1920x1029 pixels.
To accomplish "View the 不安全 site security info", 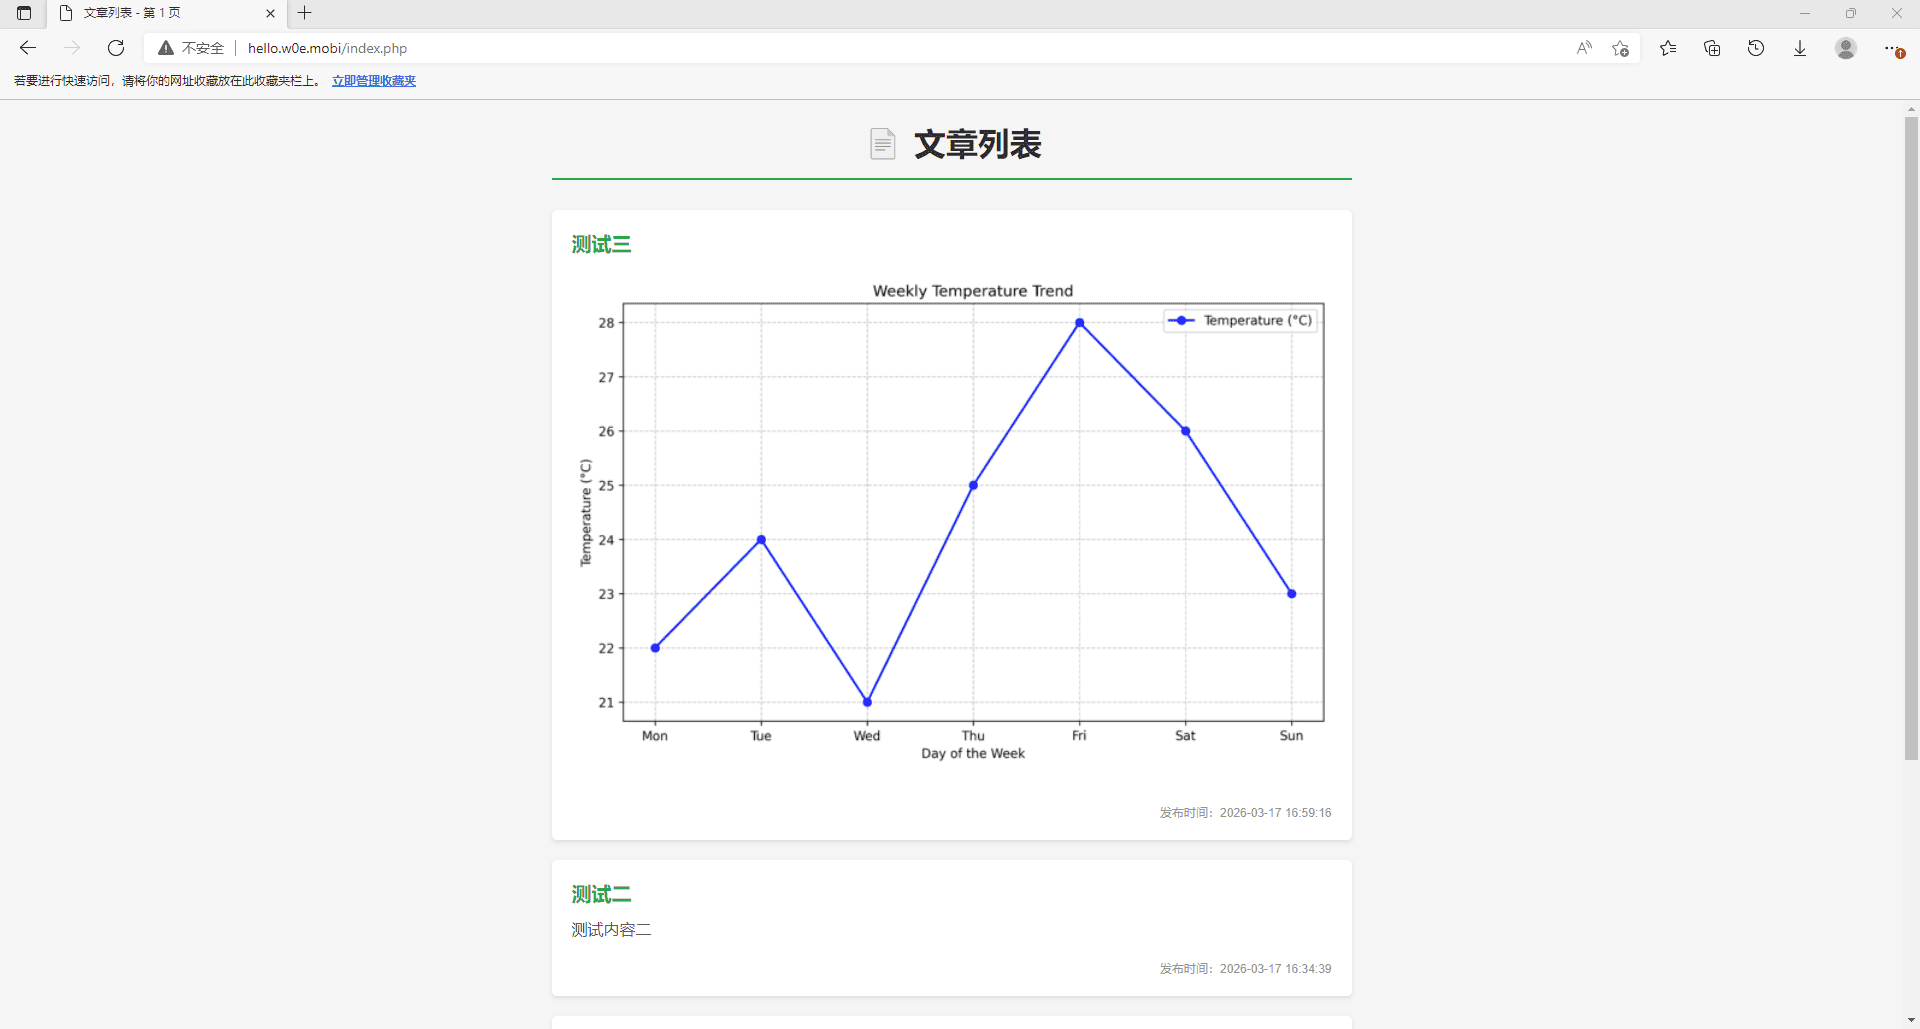I will [x=189, y=47].
